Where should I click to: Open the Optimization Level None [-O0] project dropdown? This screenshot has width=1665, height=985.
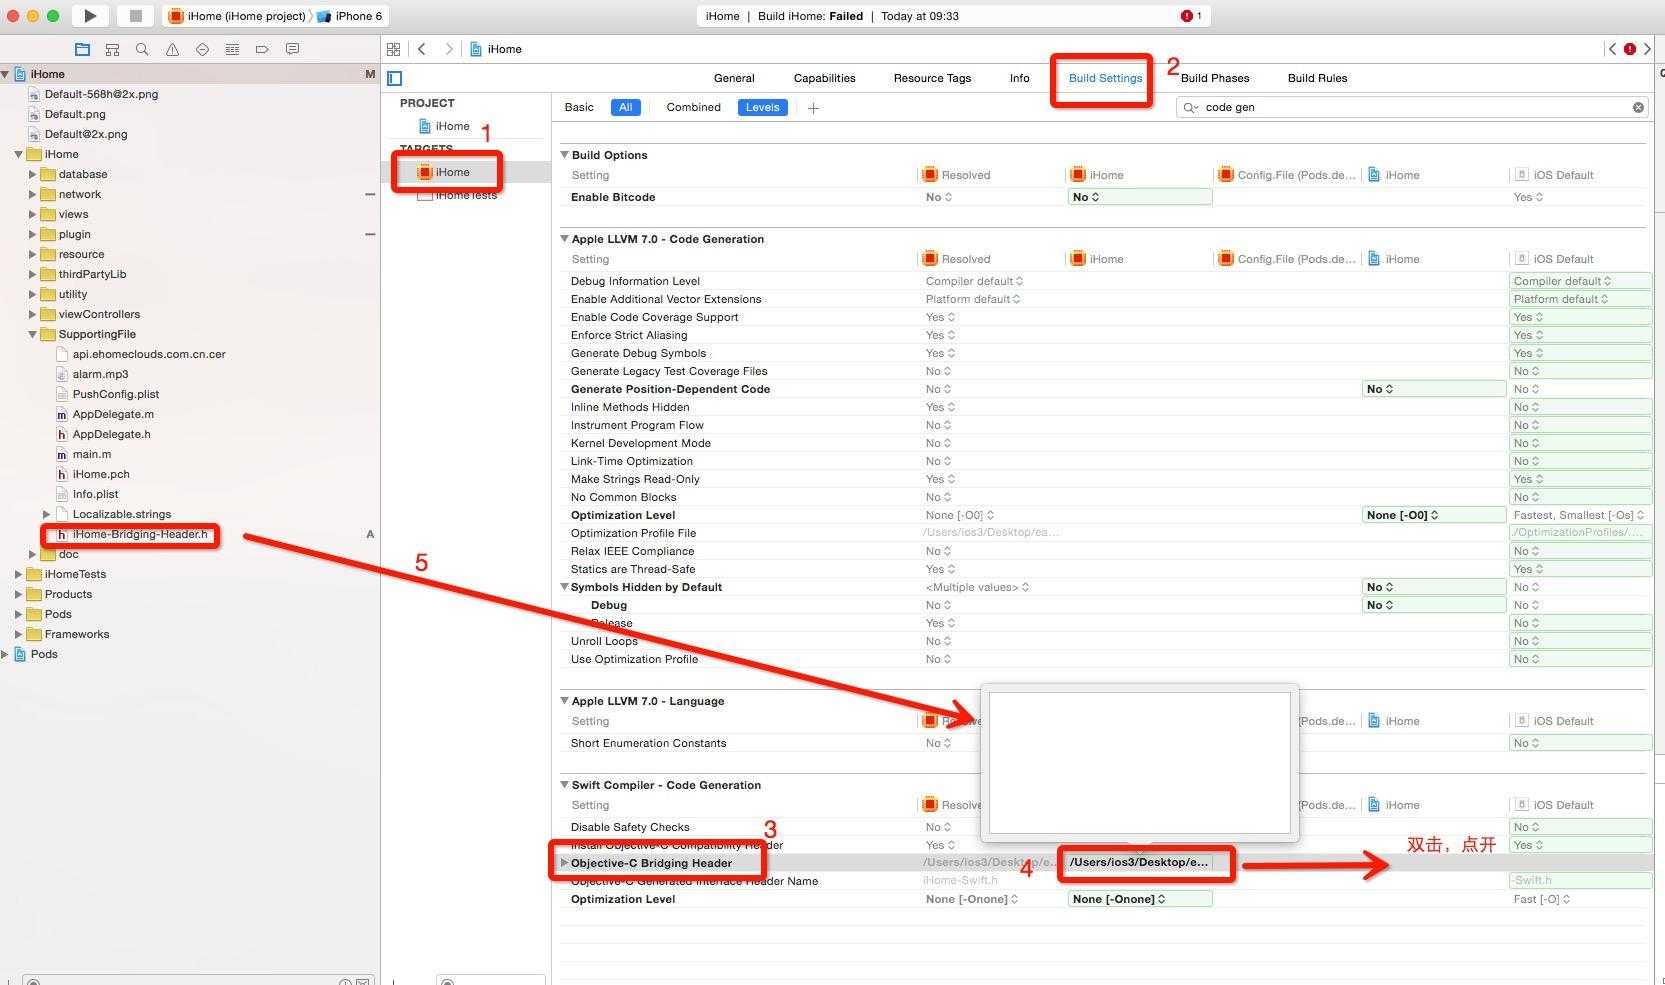(x=1433, y=515)
